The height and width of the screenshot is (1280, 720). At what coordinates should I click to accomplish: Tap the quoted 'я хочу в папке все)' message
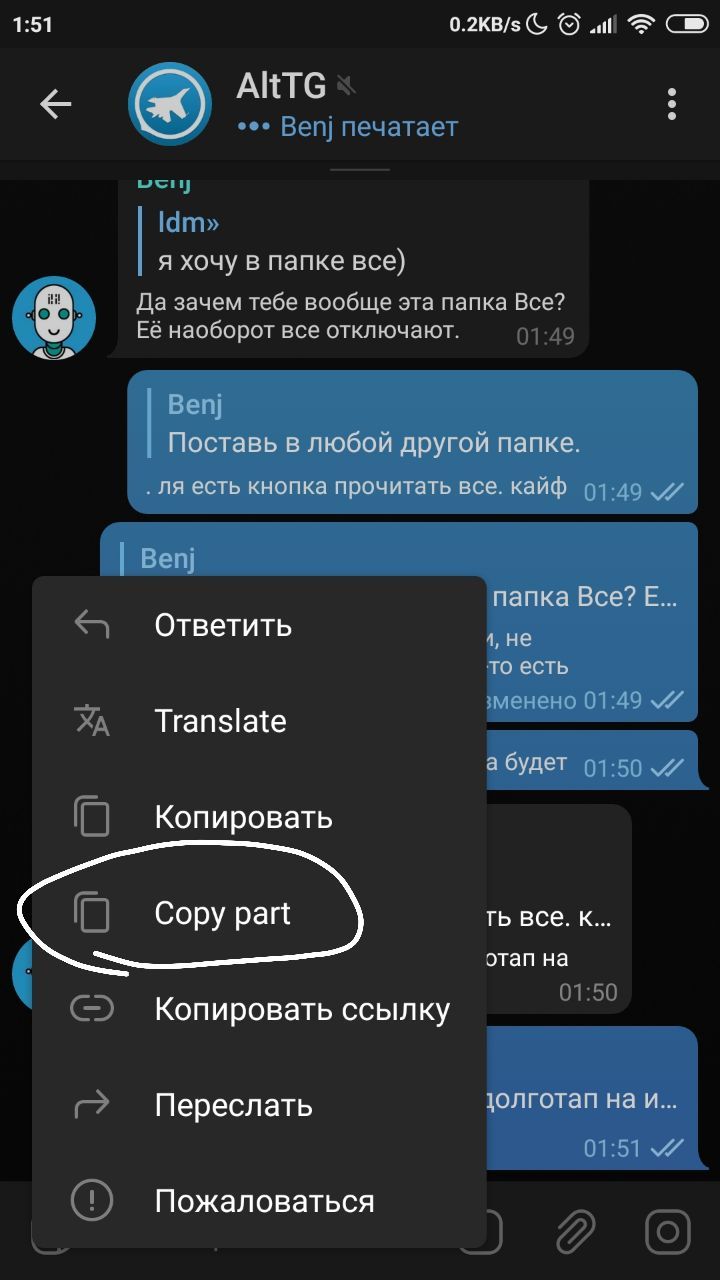280,242
